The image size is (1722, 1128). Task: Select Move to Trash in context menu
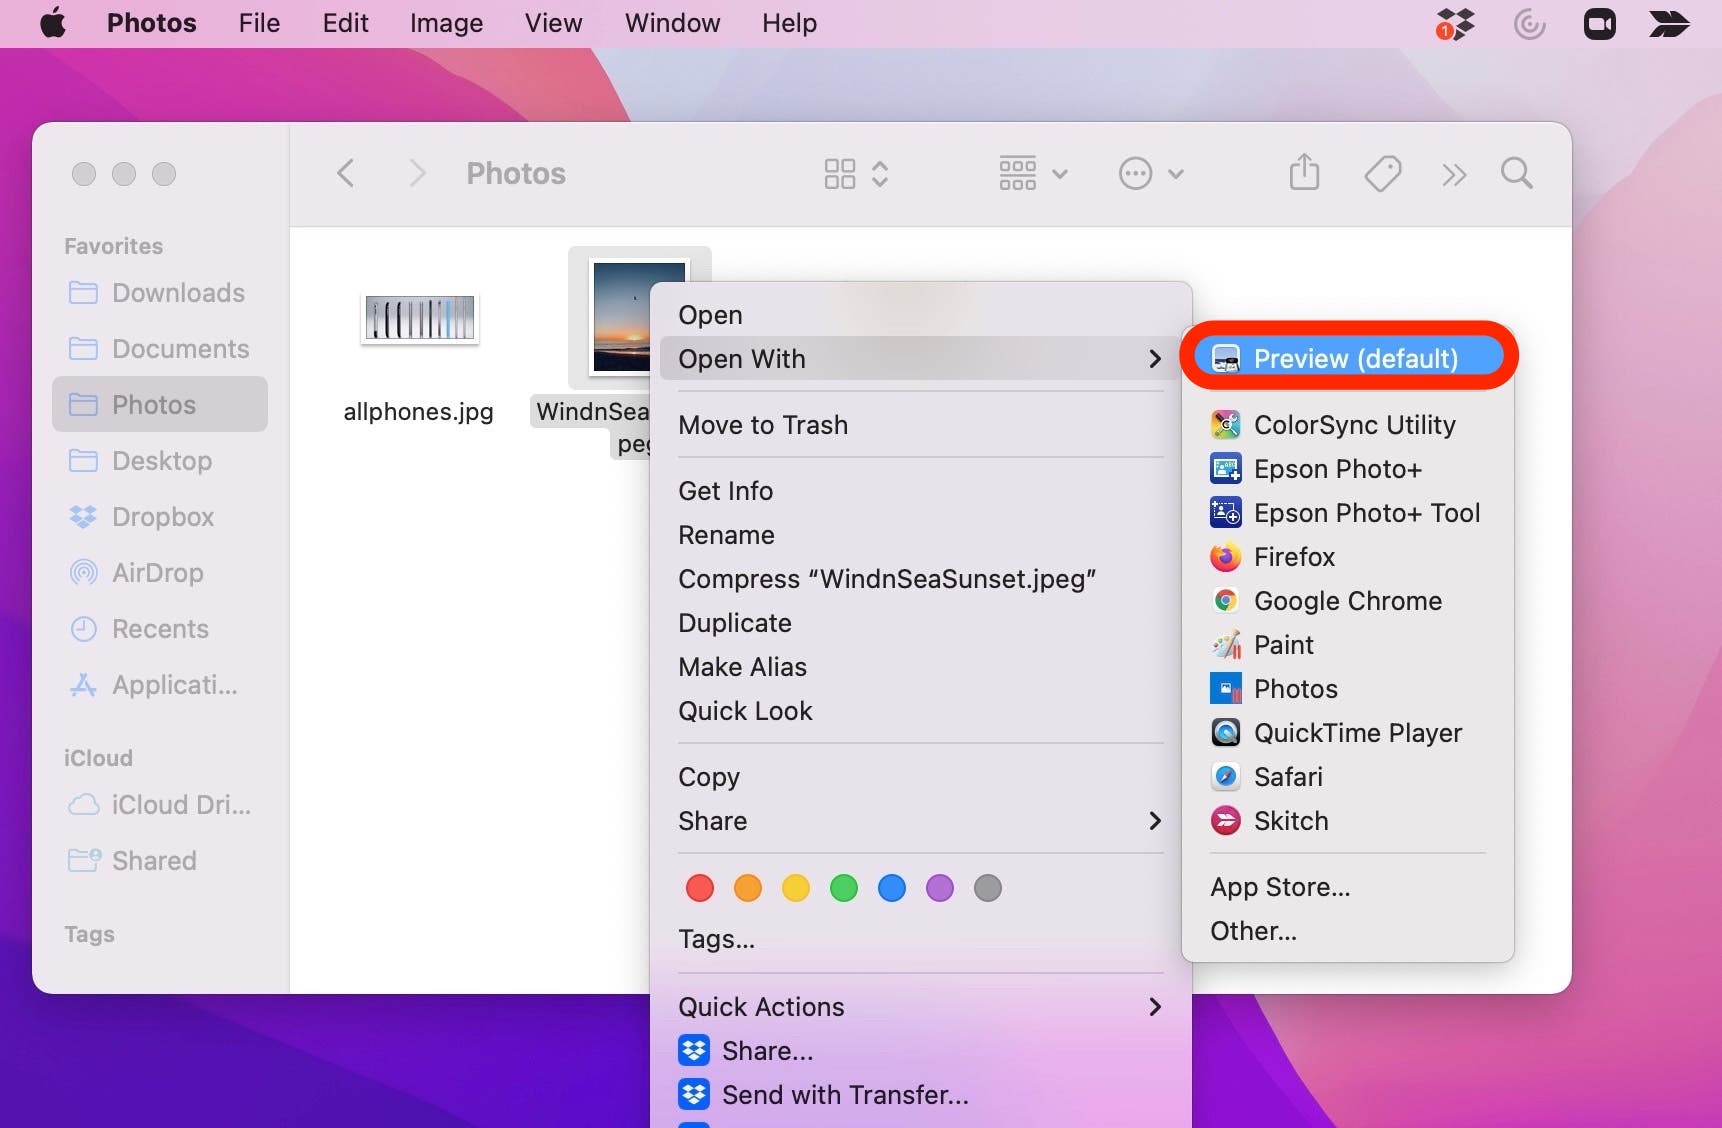tap(763, 425)
